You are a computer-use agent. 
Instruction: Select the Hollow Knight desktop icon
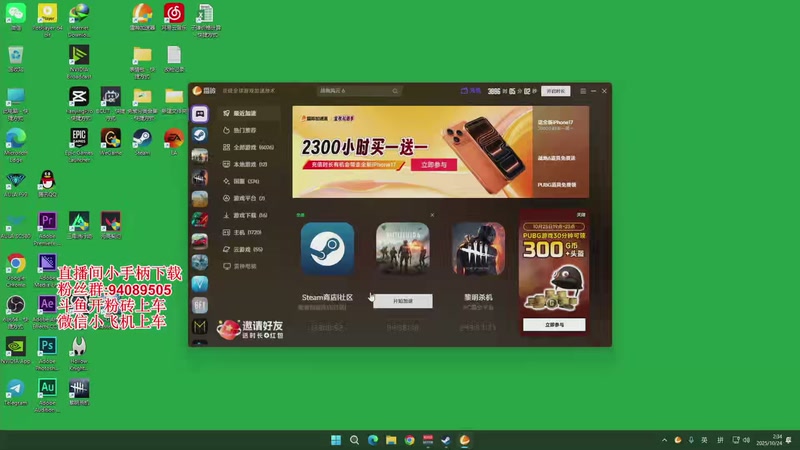[79, 353]
